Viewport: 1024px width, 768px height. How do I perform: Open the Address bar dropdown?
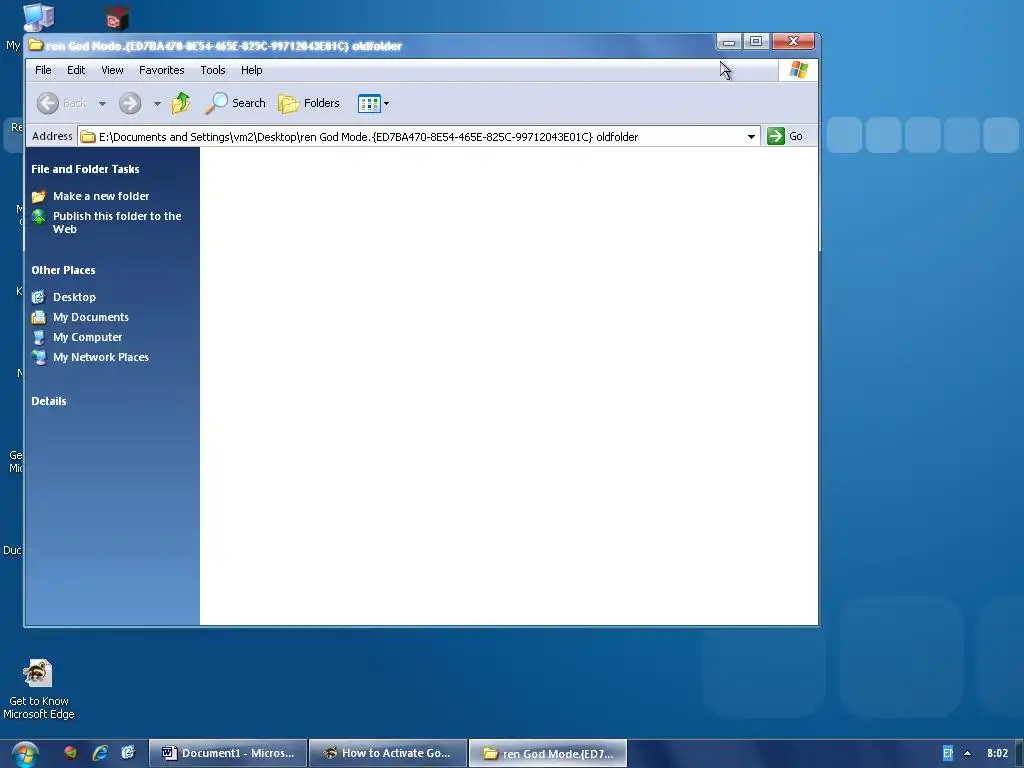[751, 136]
